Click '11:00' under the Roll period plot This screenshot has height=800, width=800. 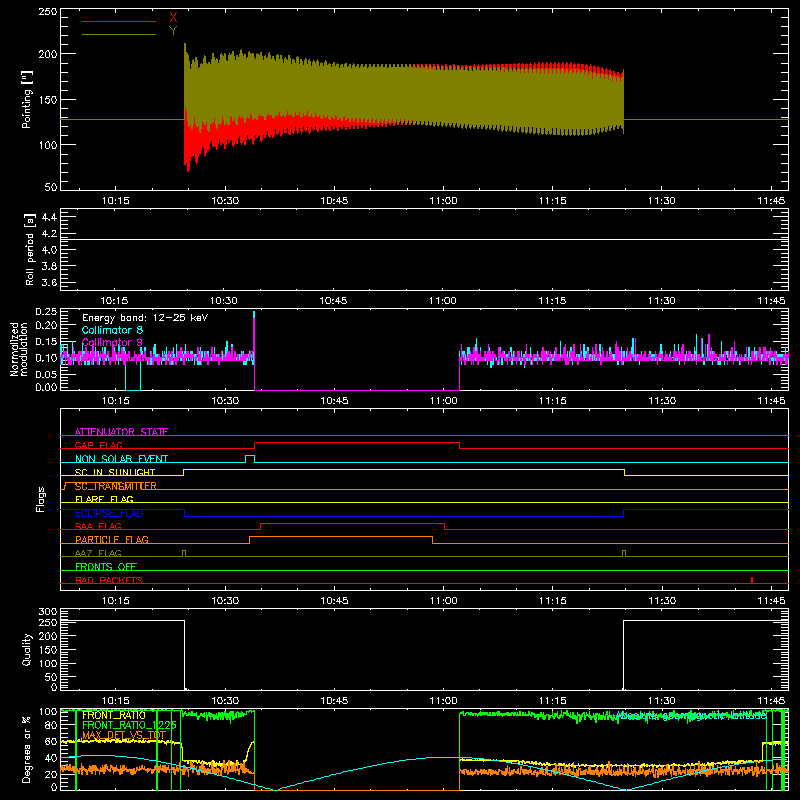[x=443, y=301]
